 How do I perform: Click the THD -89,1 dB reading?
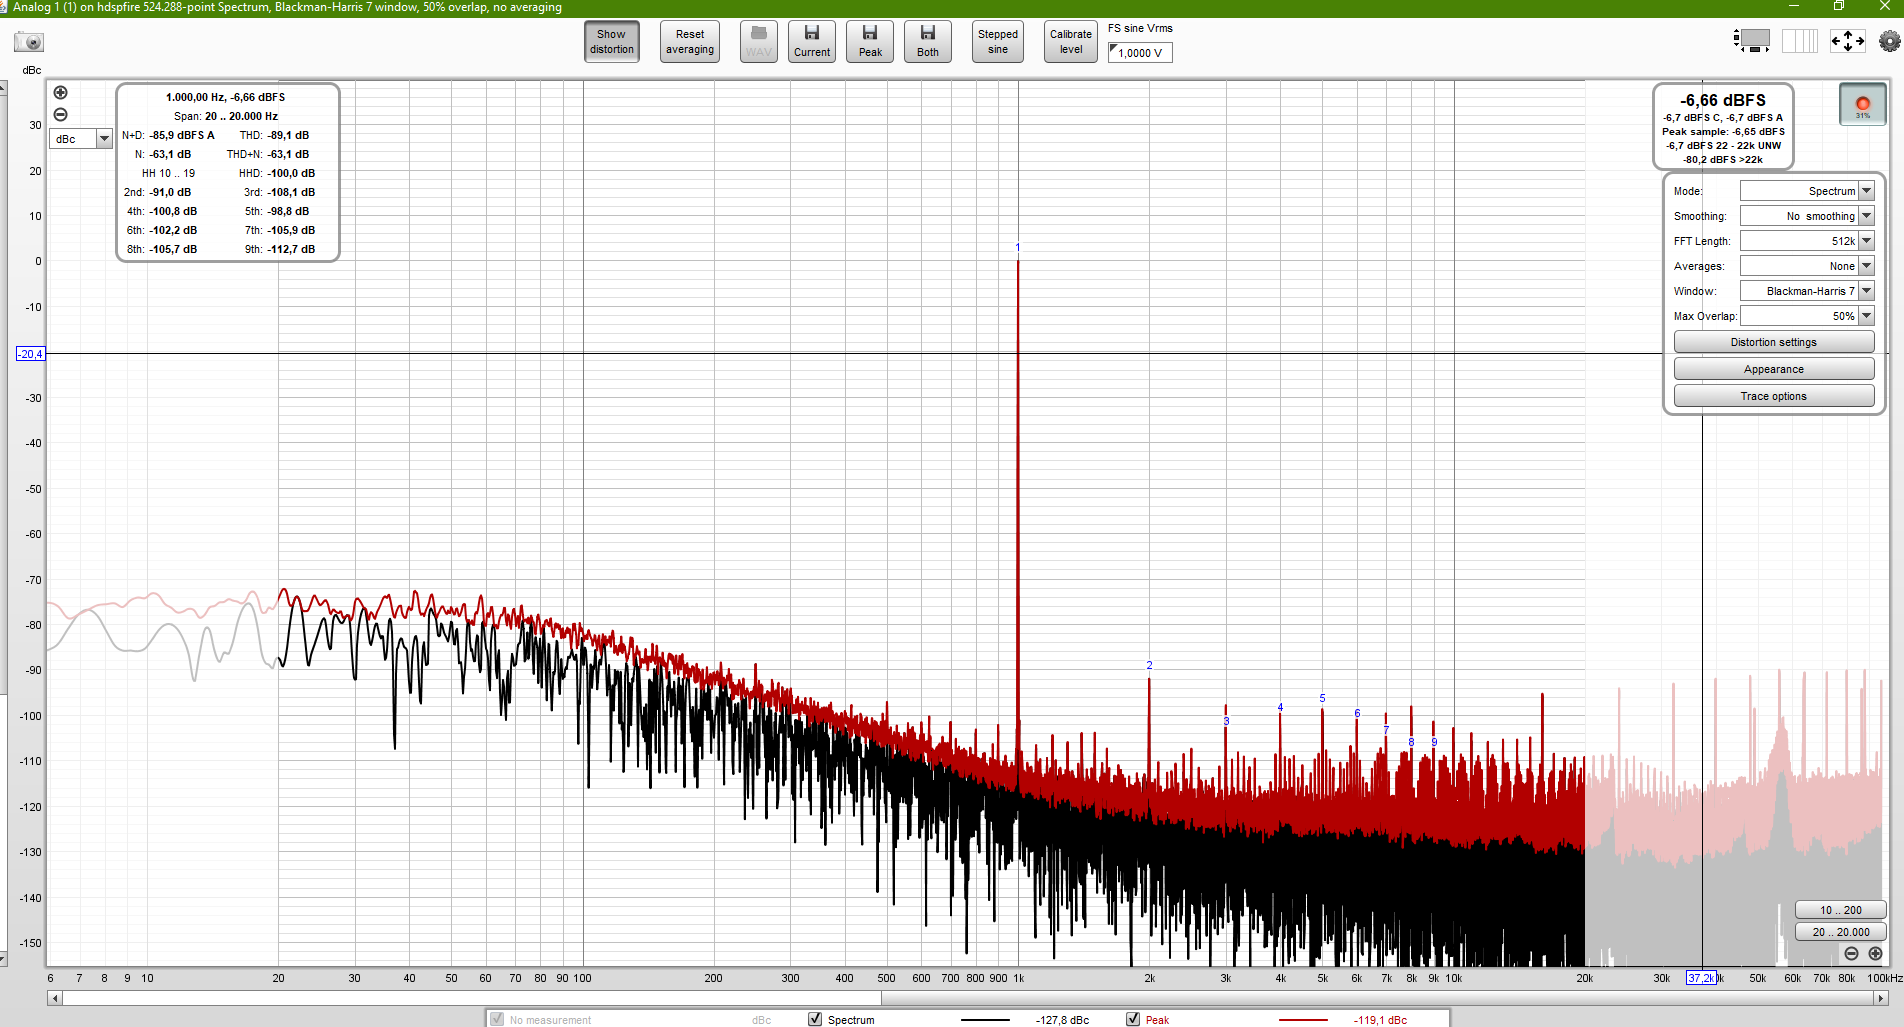tap(274, 135)
